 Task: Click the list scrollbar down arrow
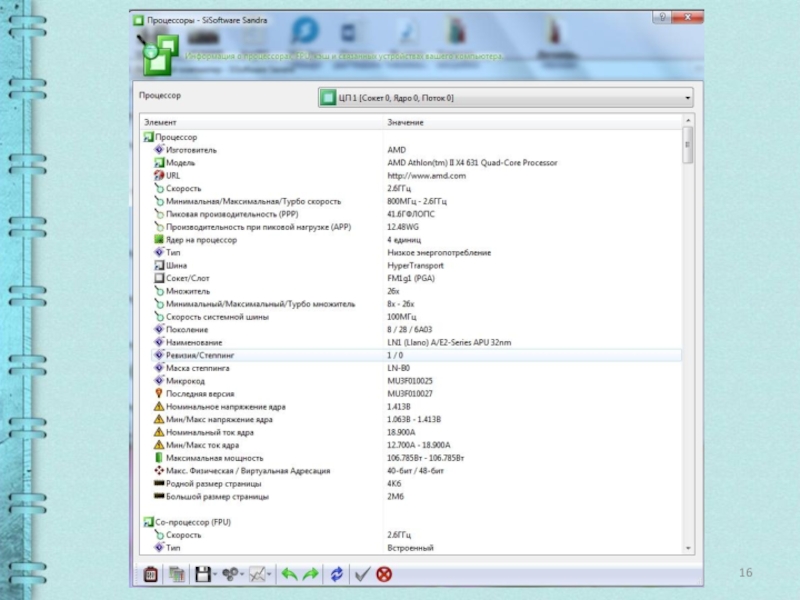688,548
